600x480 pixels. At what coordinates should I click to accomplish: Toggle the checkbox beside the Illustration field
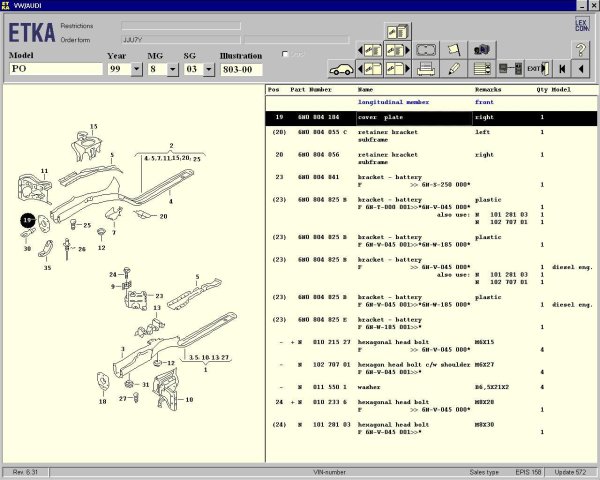(x=287, y=54)
